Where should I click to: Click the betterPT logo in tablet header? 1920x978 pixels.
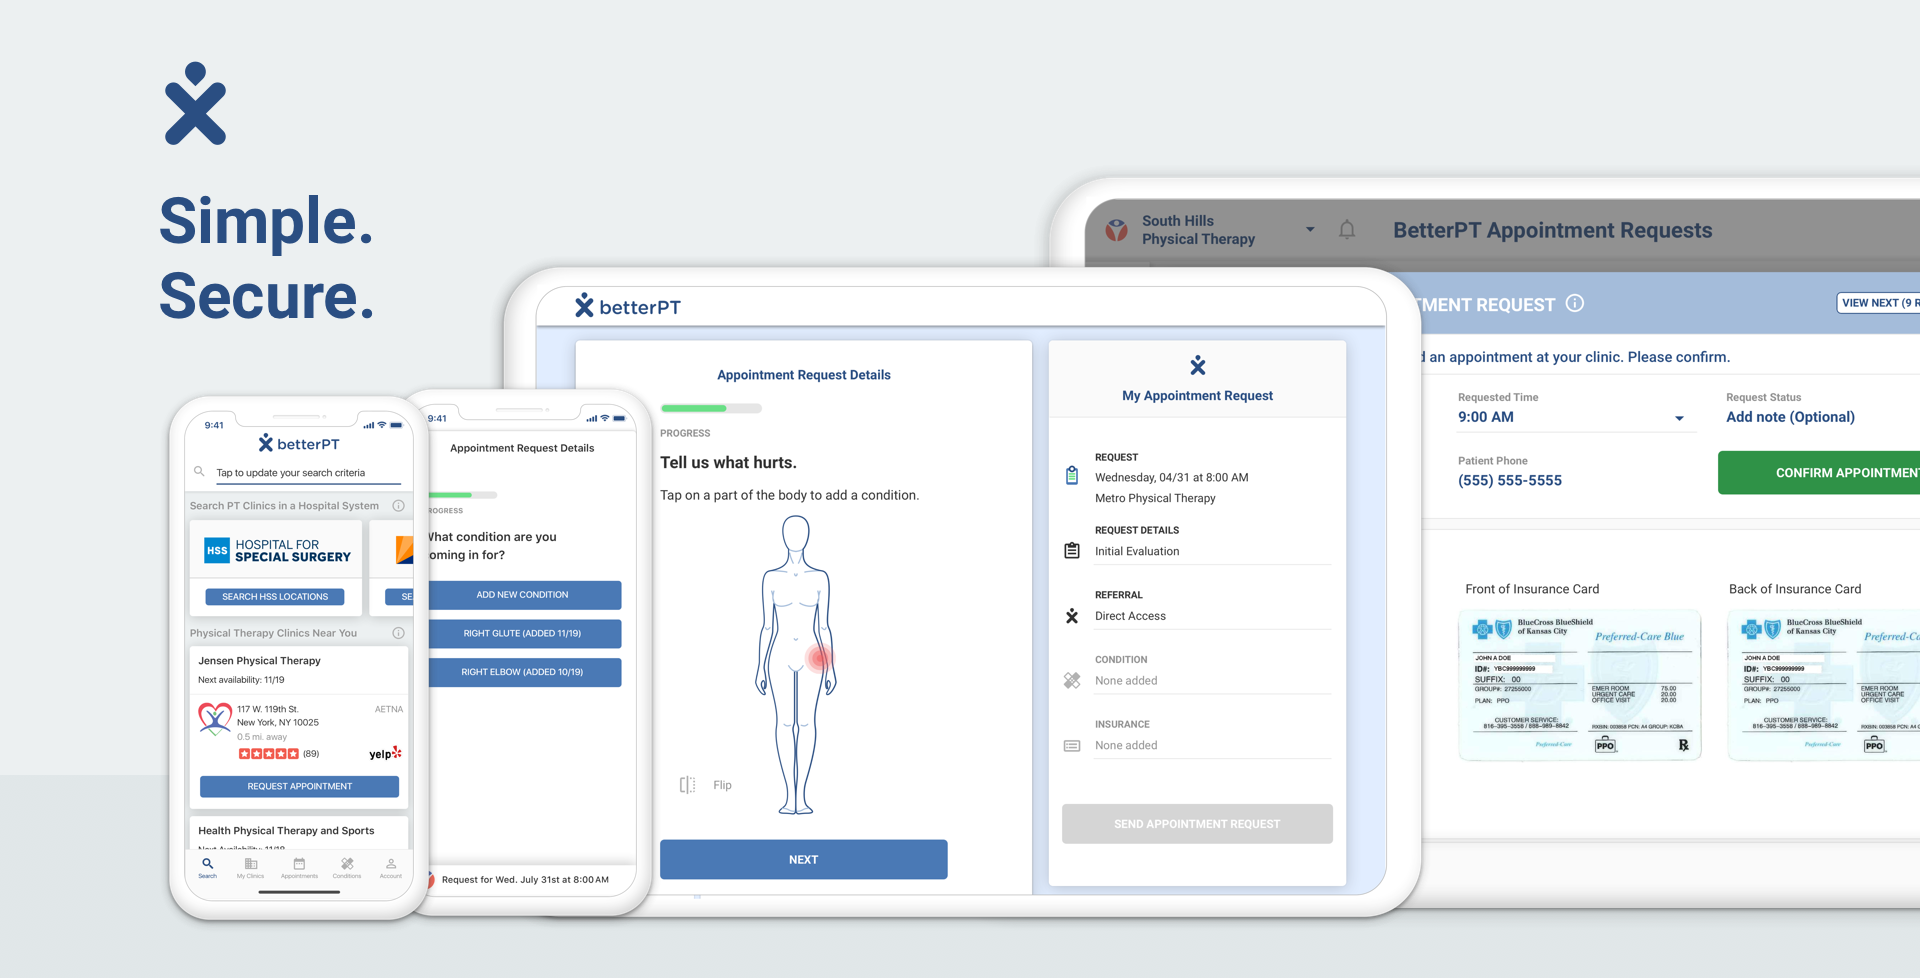coord(628,307)
